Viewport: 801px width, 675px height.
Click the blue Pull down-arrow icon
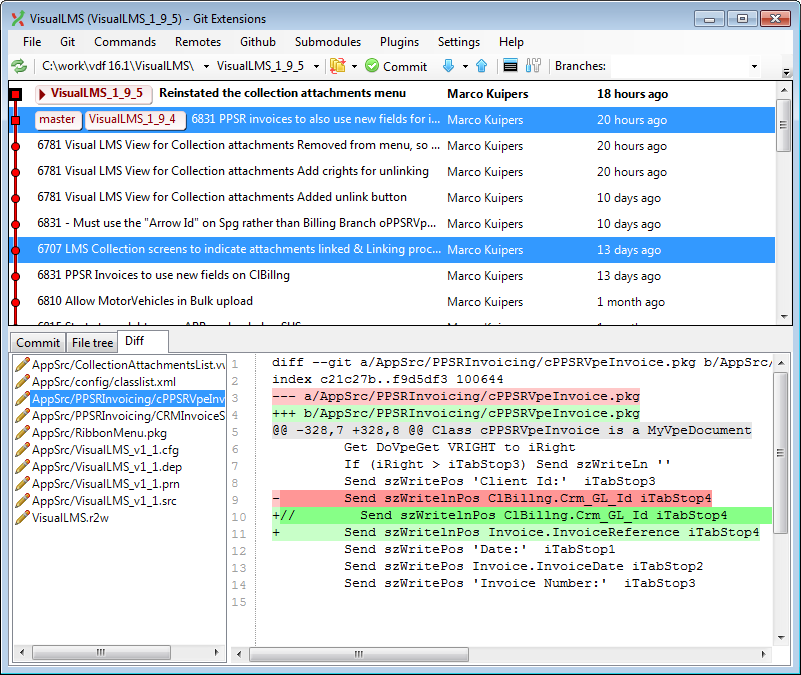pos(448,66)
